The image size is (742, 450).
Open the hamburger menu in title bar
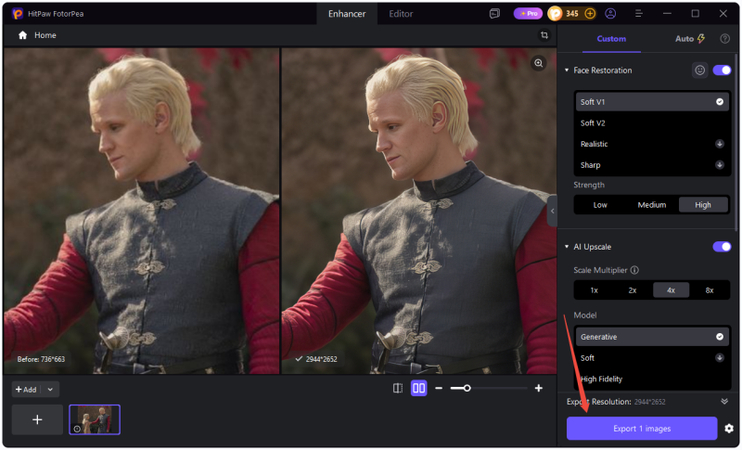638,14
